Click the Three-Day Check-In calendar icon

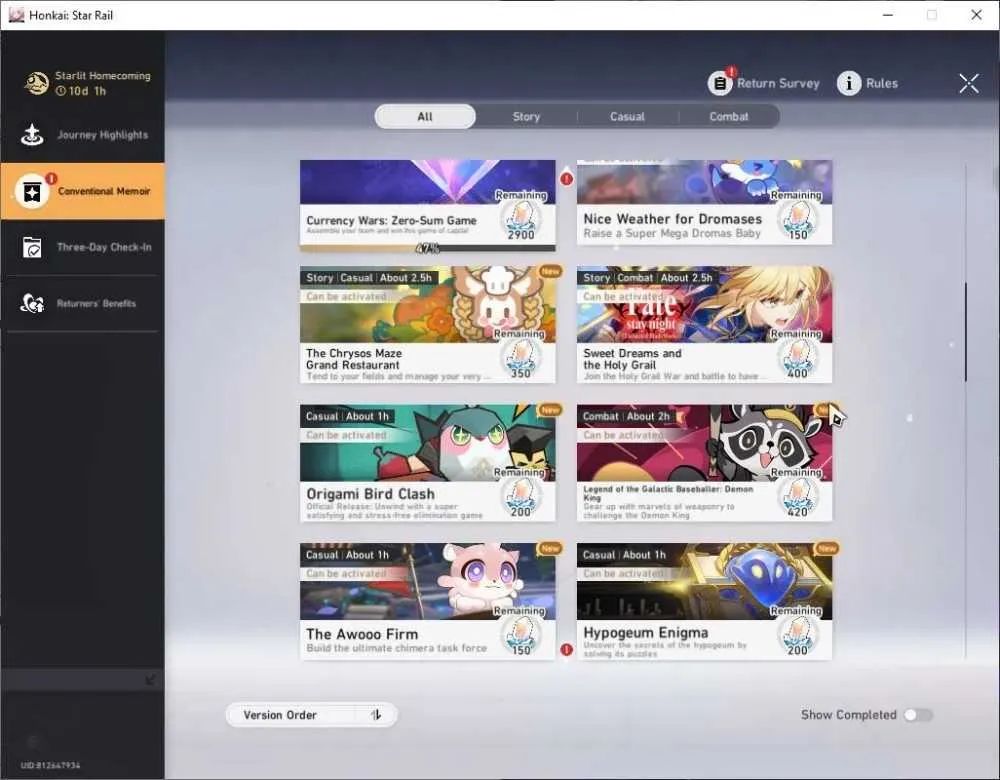tap(32, 247)
